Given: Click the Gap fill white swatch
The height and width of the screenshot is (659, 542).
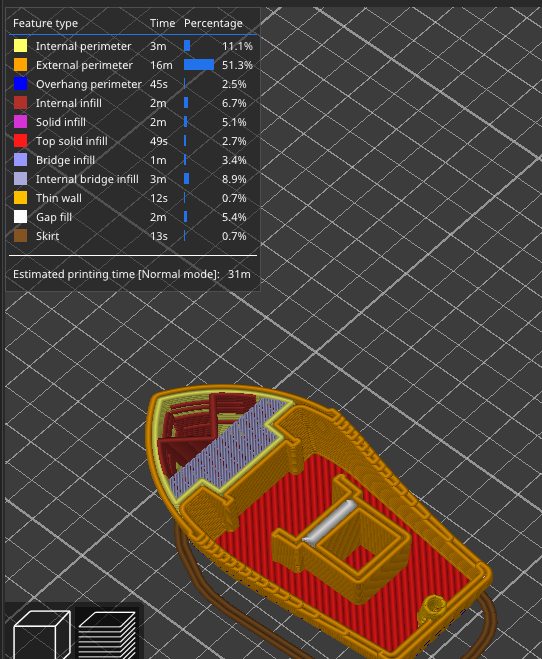Looking at the screenshot, I should point(21,217).
